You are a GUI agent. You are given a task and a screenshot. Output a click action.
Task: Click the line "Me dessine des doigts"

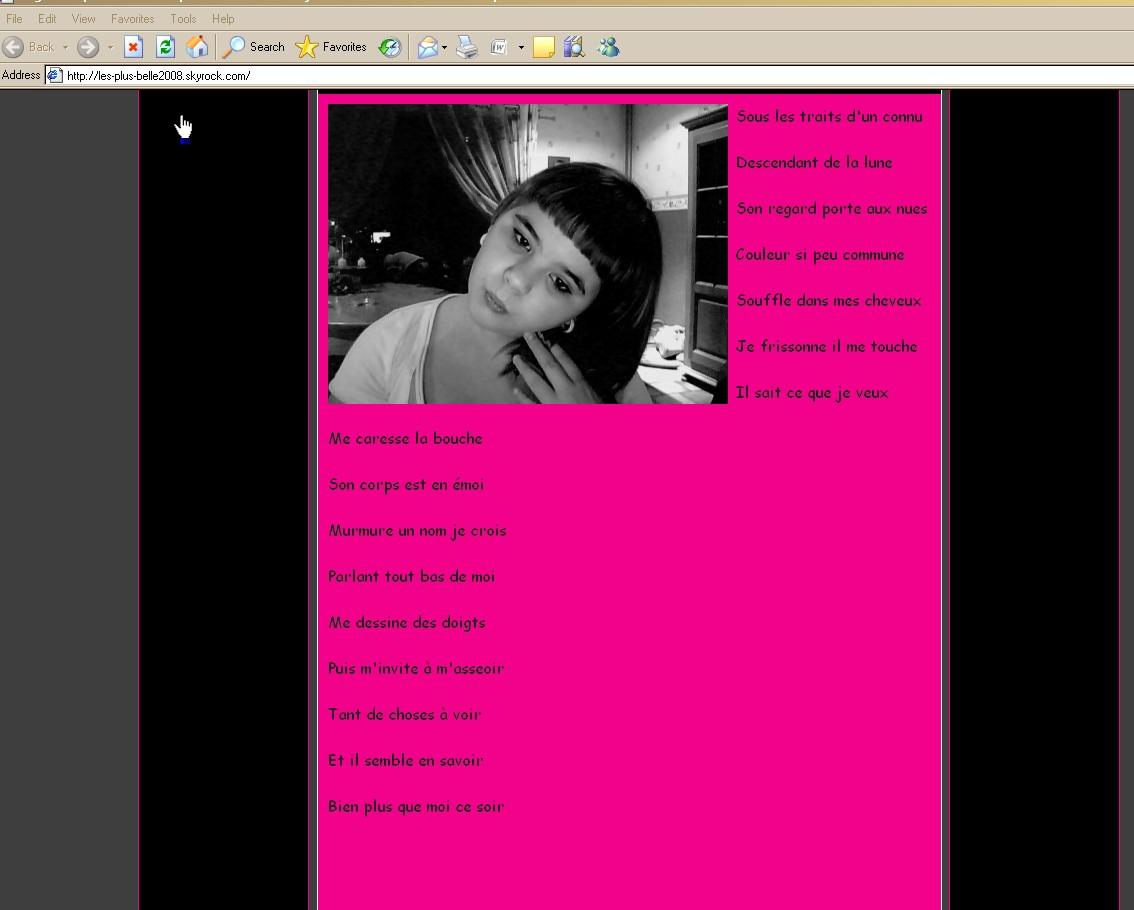pyautogui.click(x=407, y=623)
